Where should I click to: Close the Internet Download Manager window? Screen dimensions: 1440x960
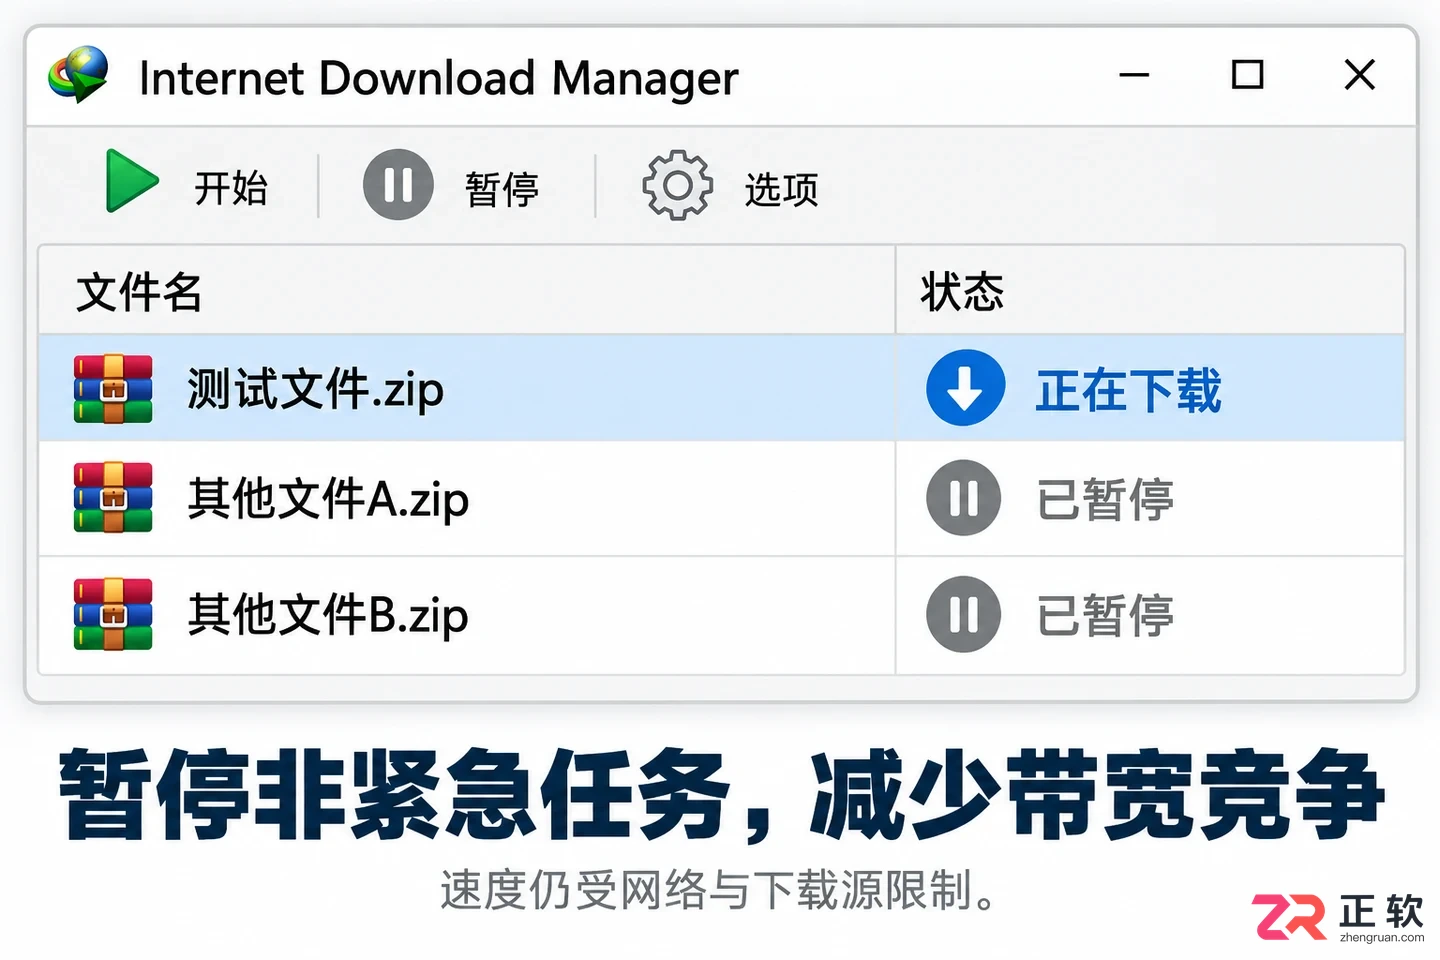(x=1360, y=74)
